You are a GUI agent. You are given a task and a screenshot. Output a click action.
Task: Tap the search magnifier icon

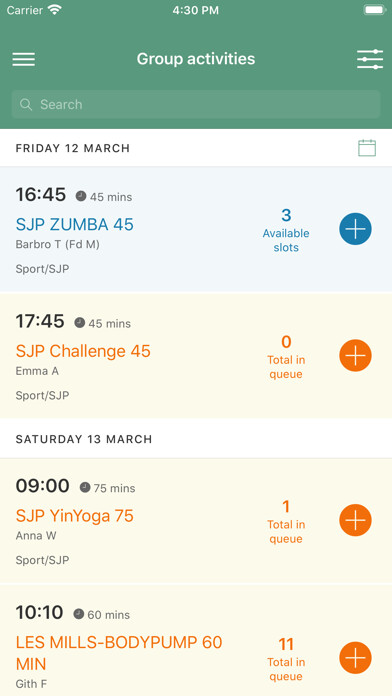tap(26, 104)
